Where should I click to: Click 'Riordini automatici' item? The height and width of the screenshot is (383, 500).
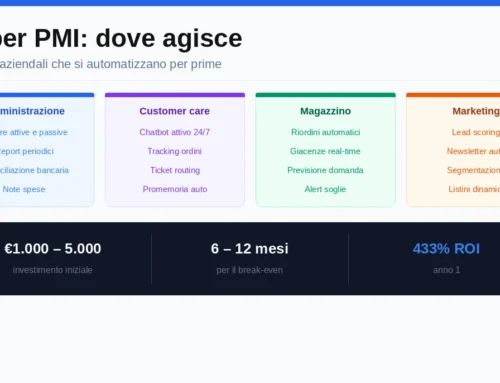[326, 132]
